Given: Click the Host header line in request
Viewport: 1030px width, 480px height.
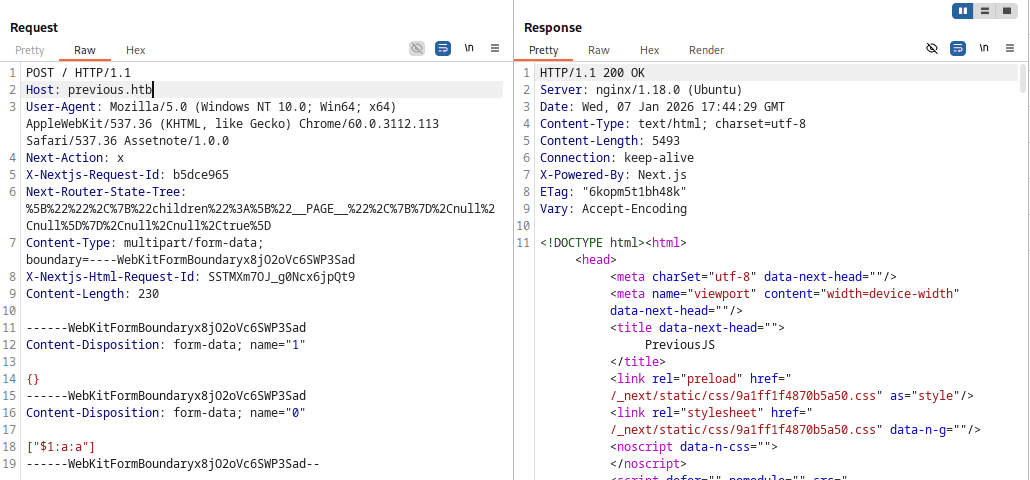Looking at the screenshot, I should click(x=90, y=90).
